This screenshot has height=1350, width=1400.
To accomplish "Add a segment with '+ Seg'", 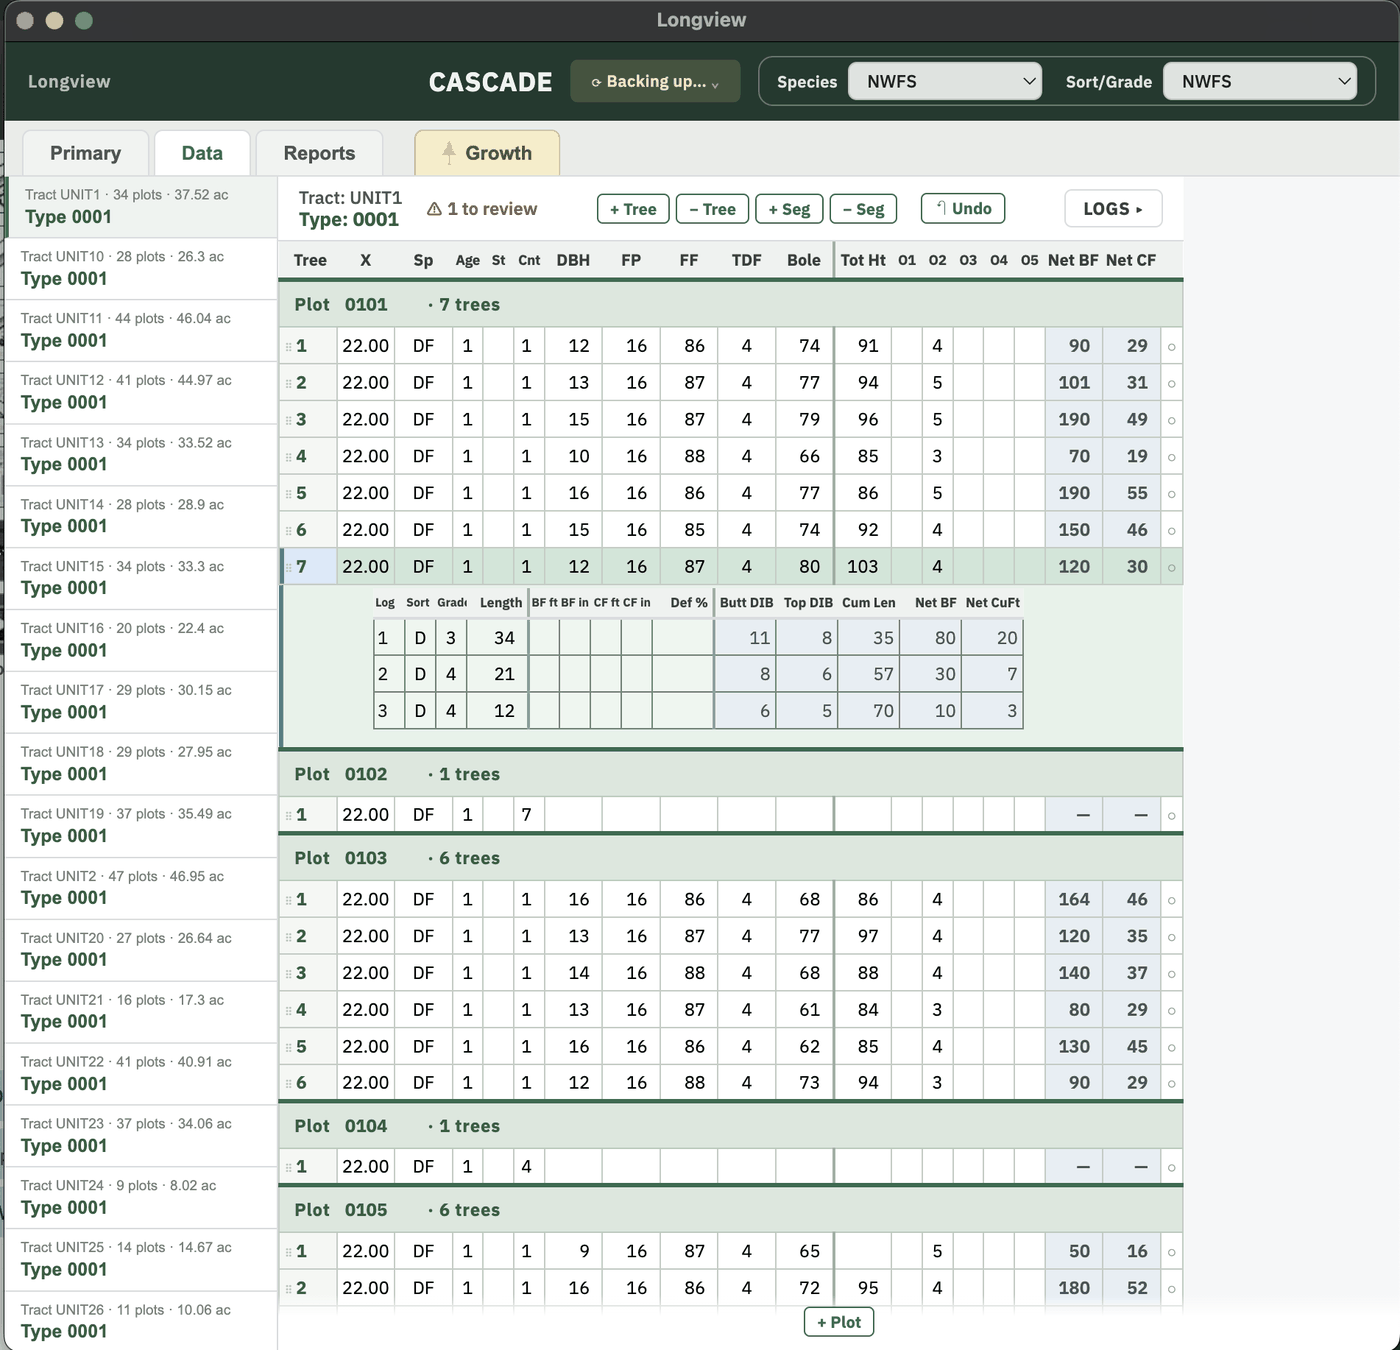I will [x=789, y=209].
